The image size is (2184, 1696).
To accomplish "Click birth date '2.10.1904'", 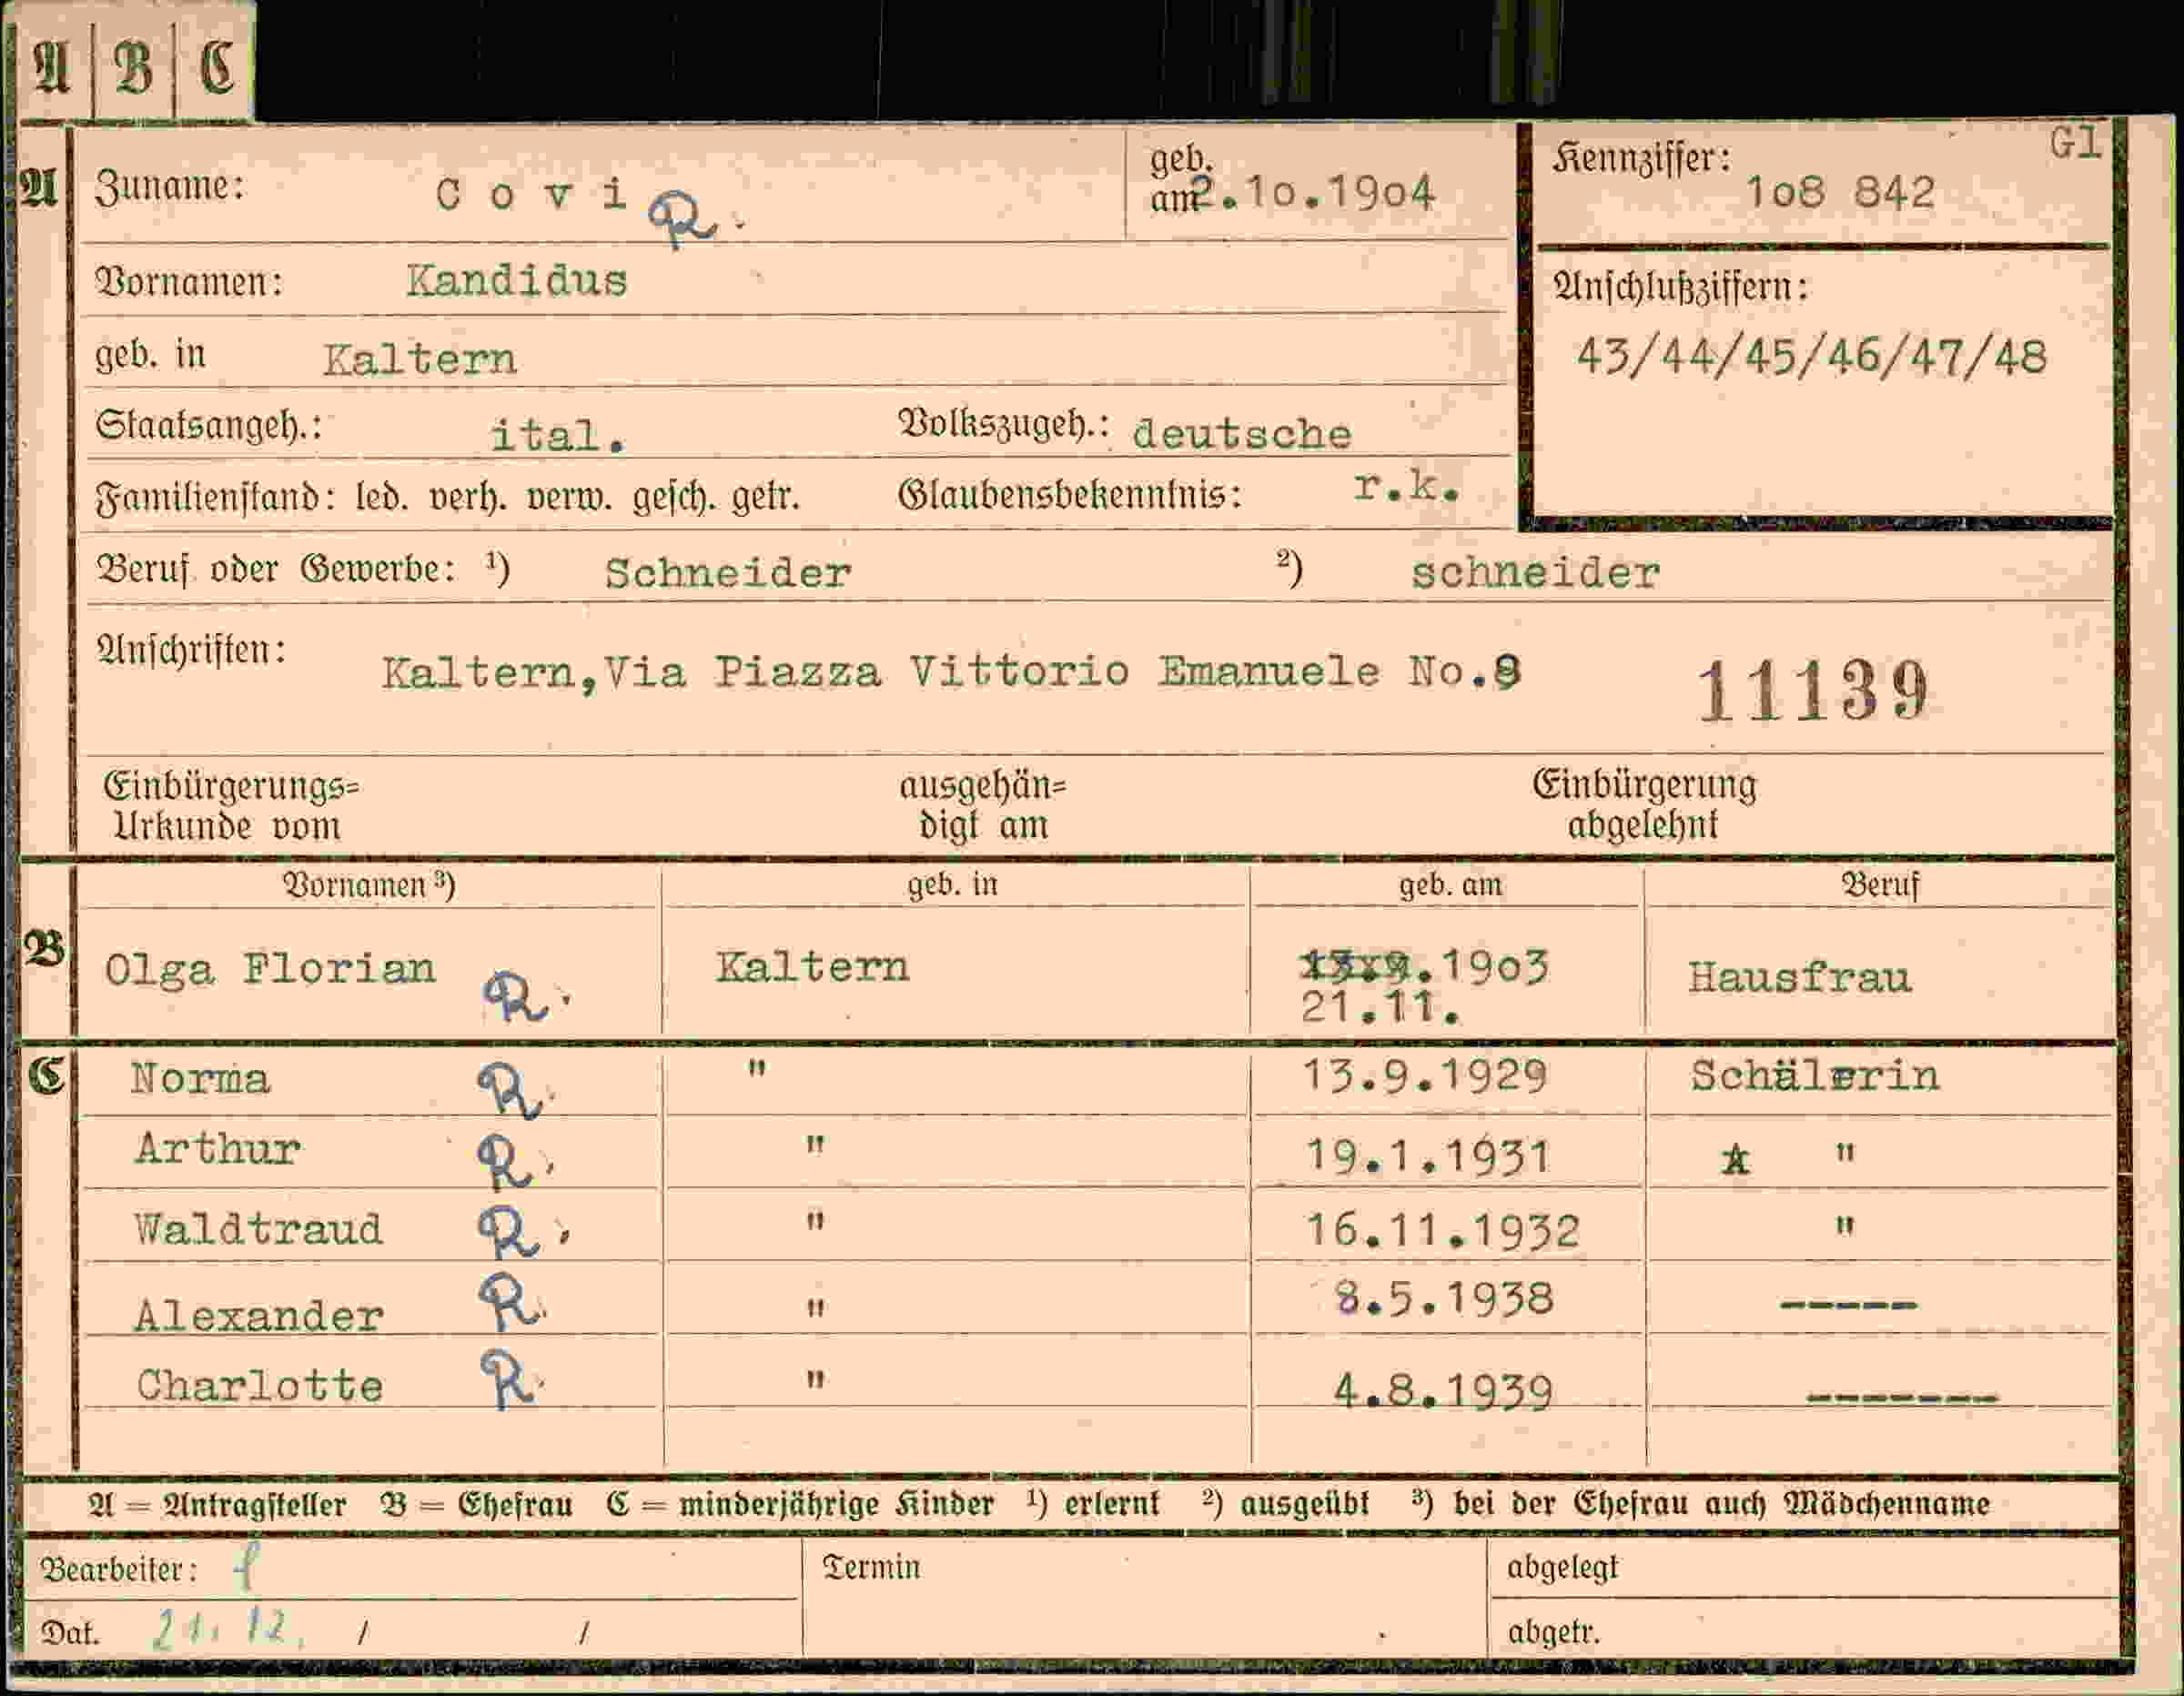I will 1313,193.
